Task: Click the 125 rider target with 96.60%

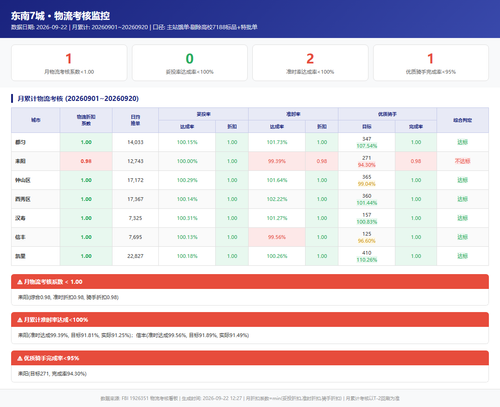Action: [367, 237]
